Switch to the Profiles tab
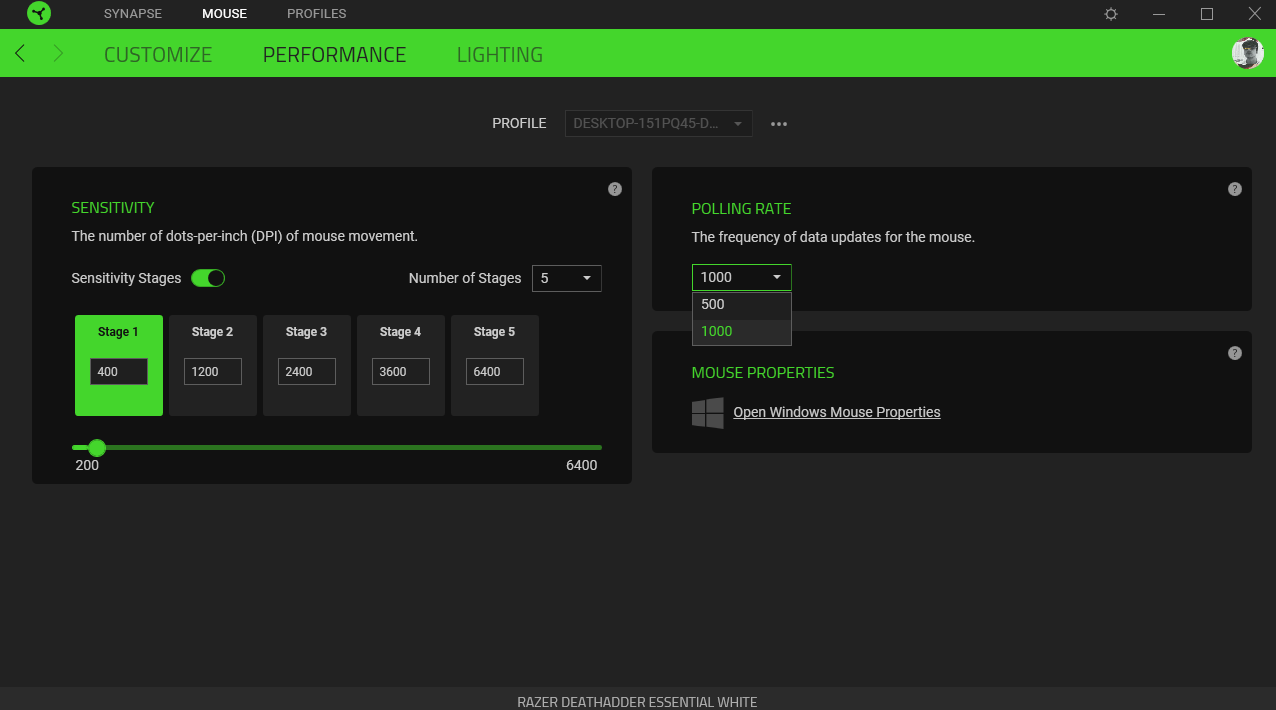Viewport: 1276px width, 710px height. tap(316, 14)
